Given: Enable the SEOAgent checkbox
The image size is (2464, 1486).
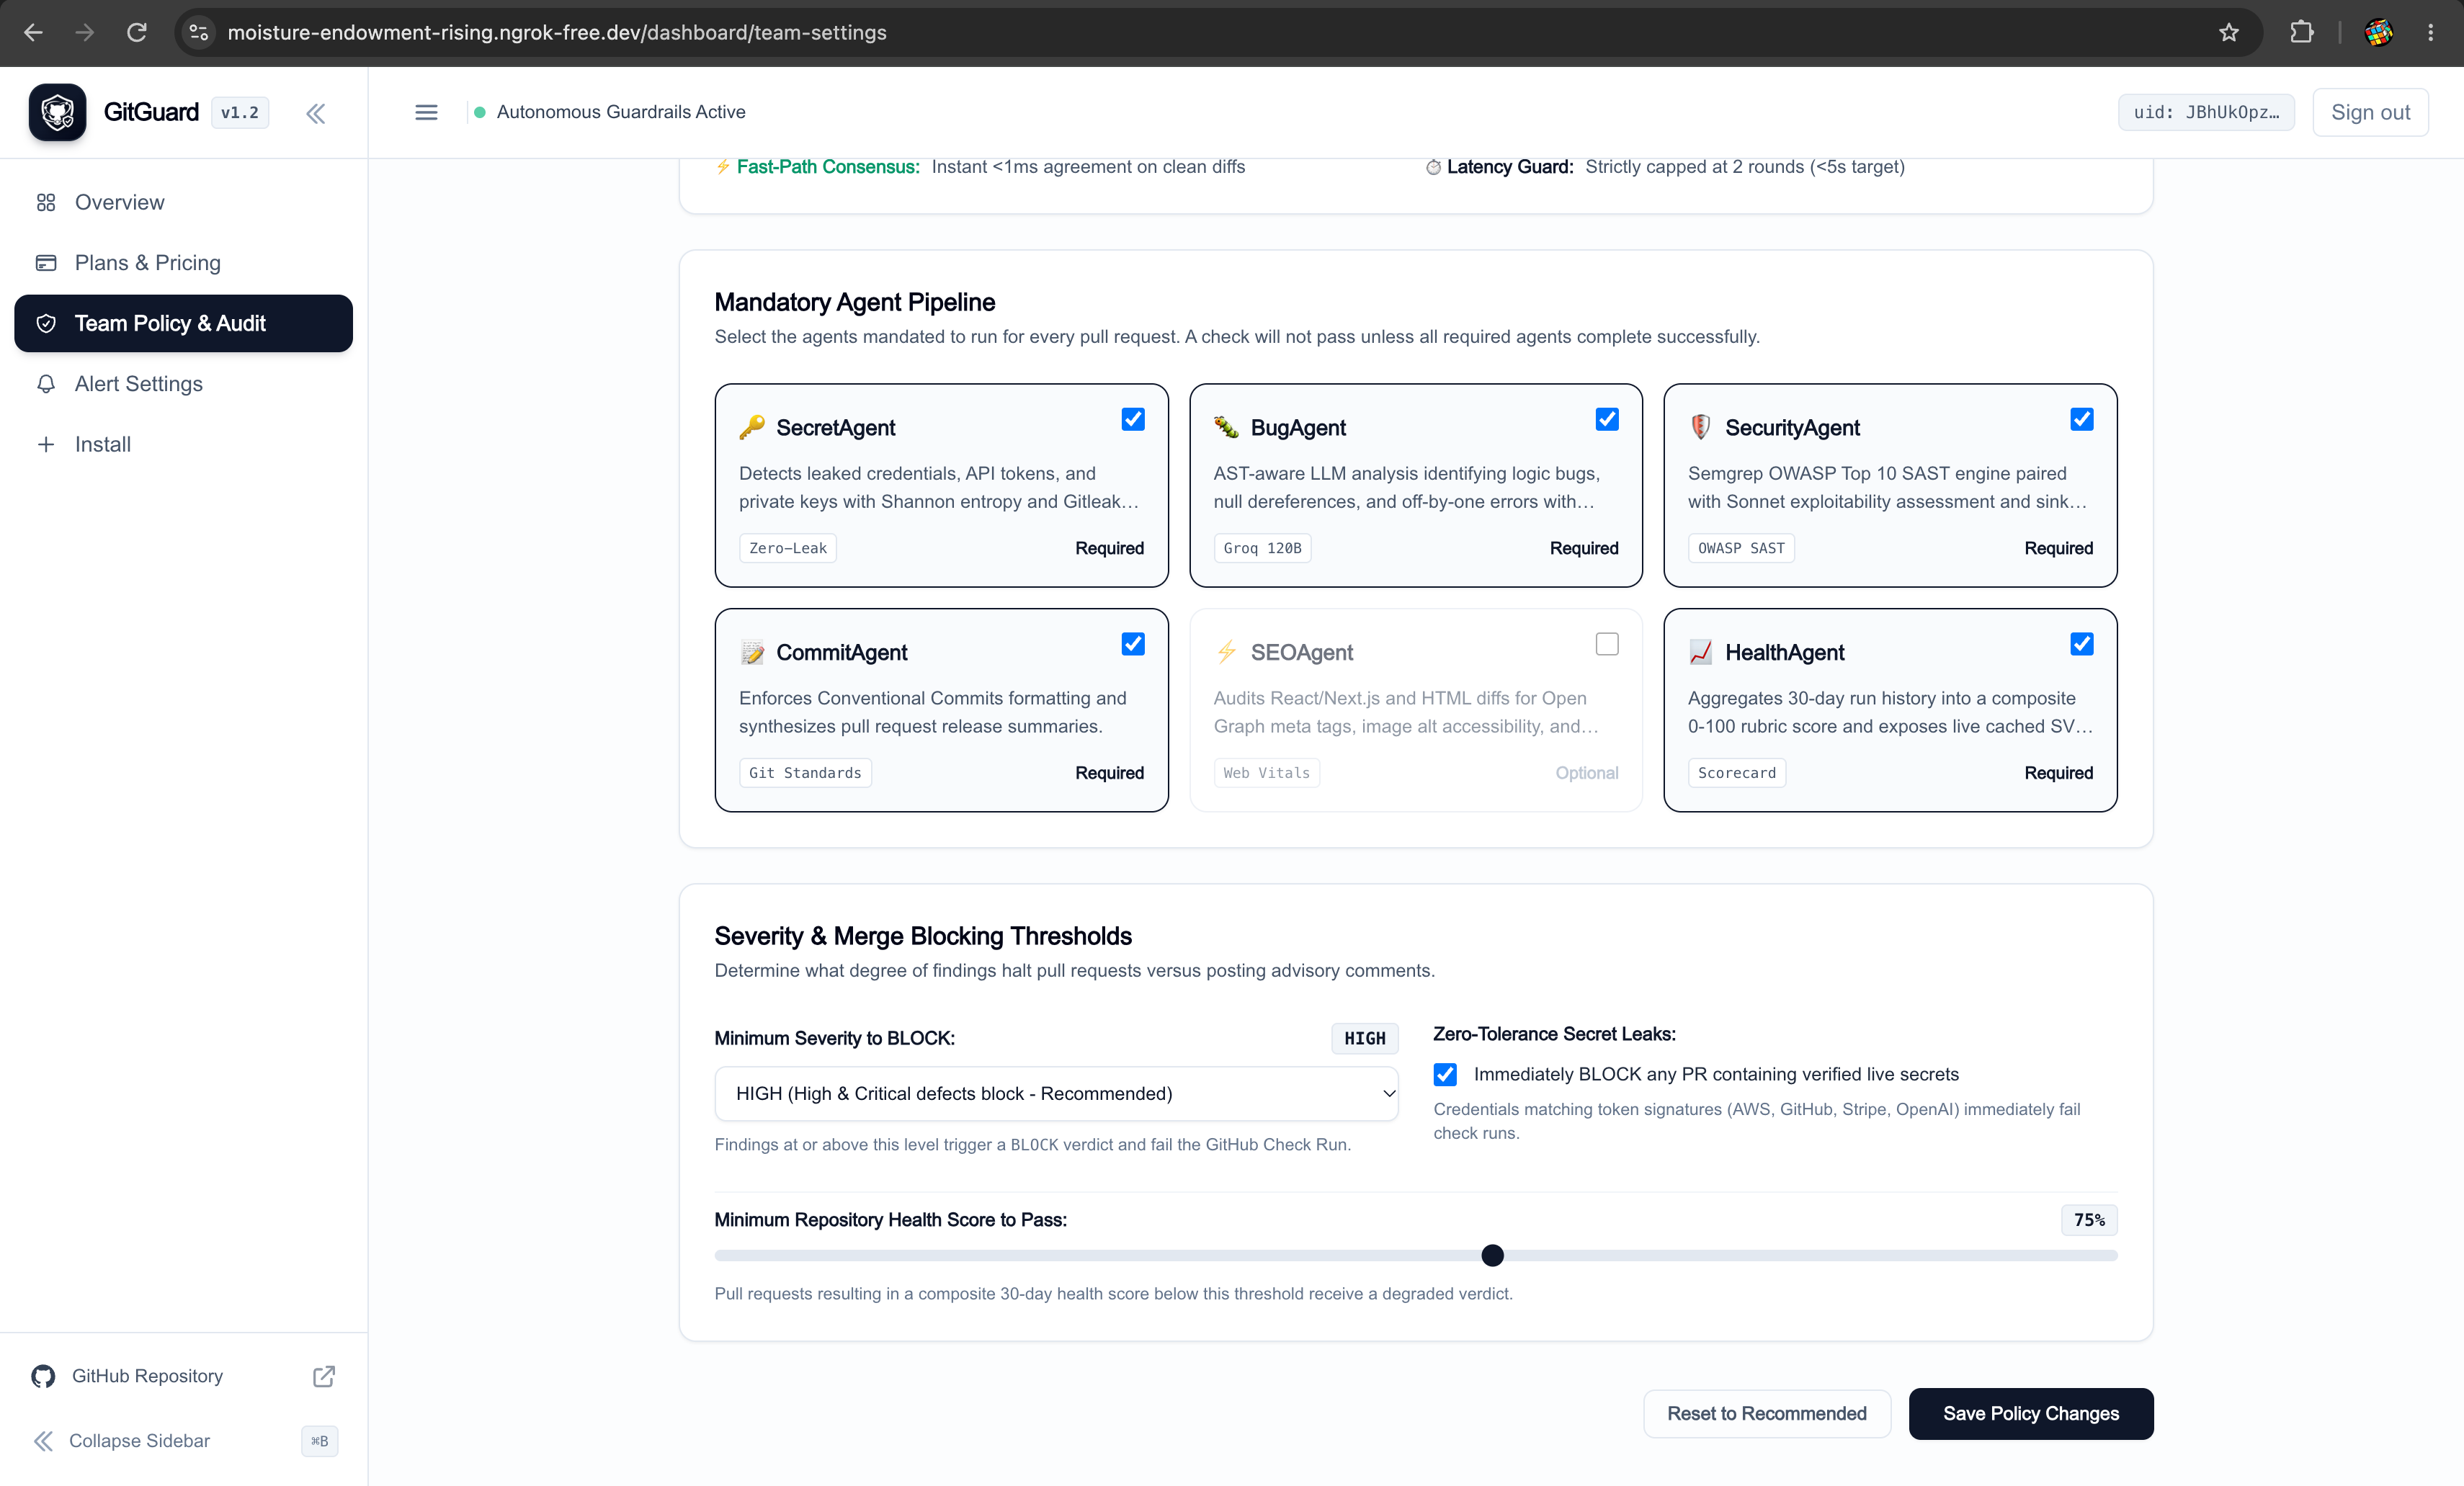Looking at the screenshot, I should coord(1607,645).
